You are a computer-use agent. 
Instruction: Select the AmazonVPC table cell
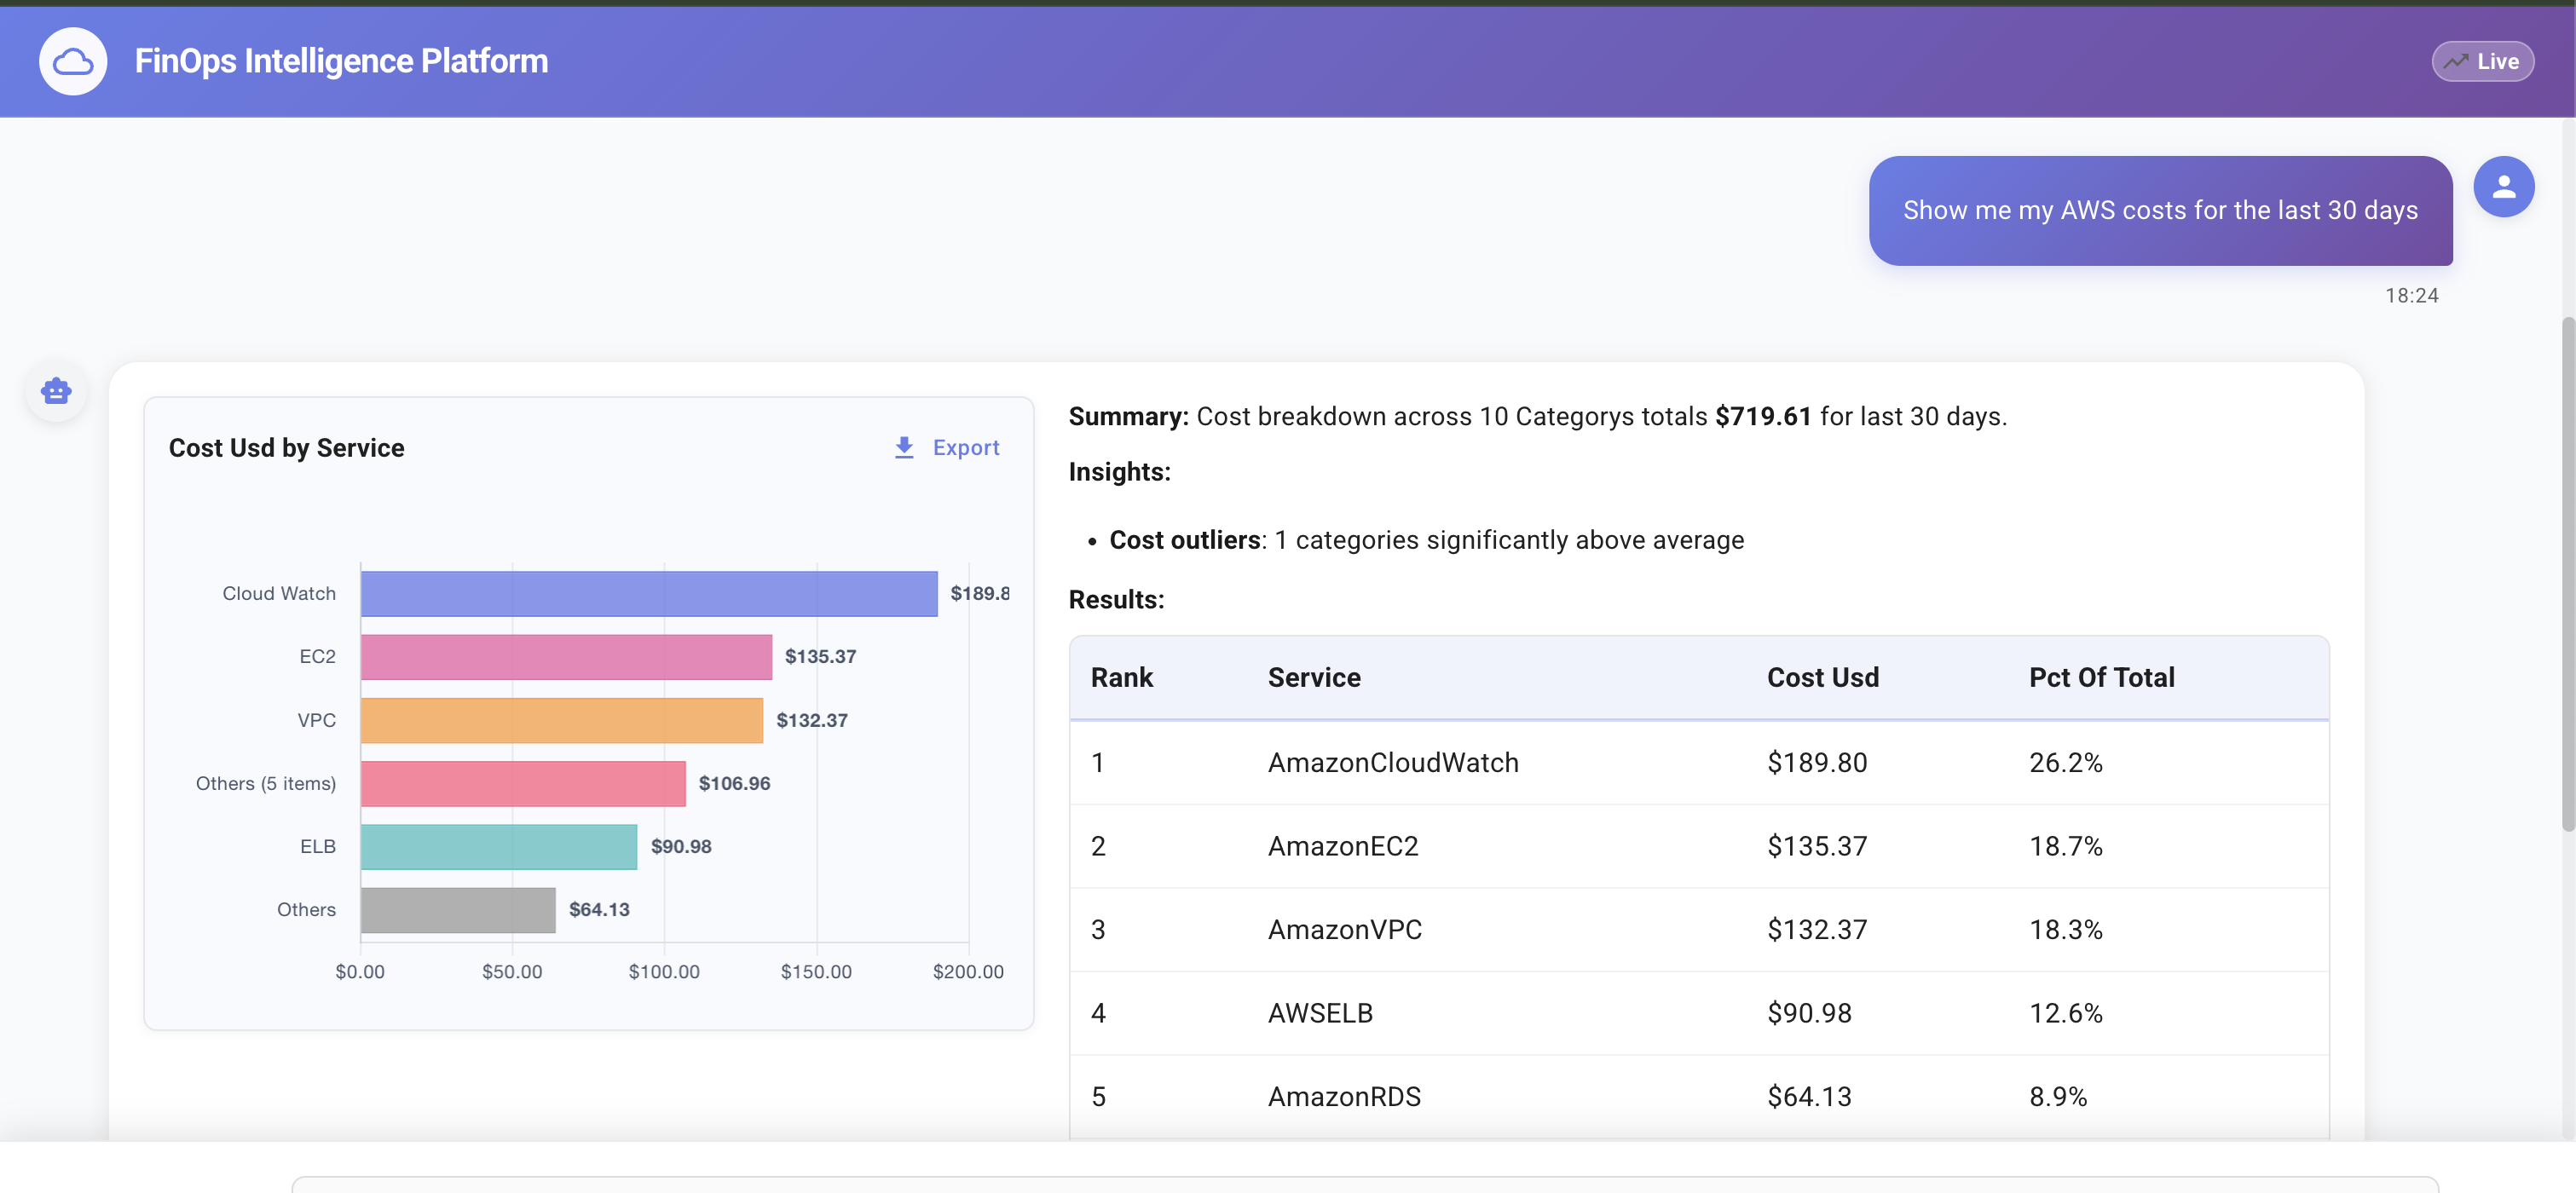[1344, 929]
